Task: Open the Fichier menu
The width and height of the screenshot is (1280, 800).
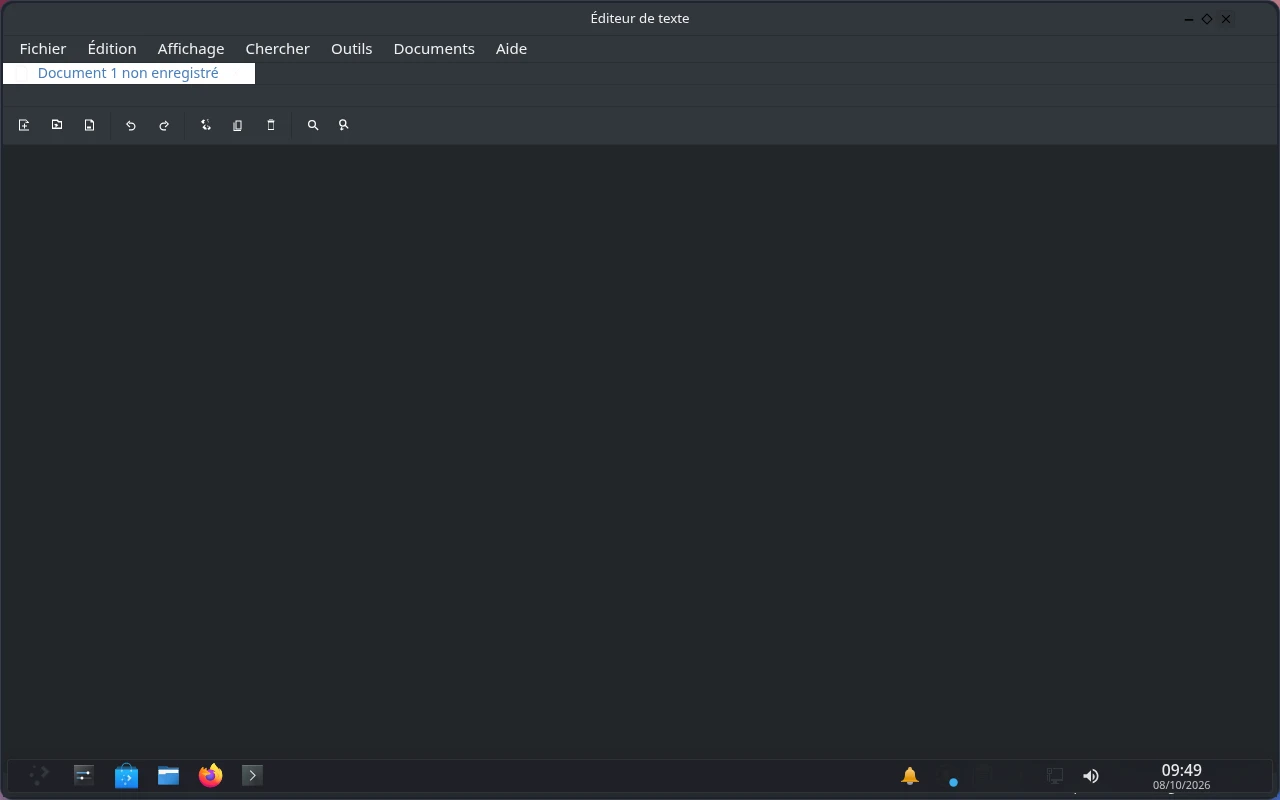Action: pos(43,48)
